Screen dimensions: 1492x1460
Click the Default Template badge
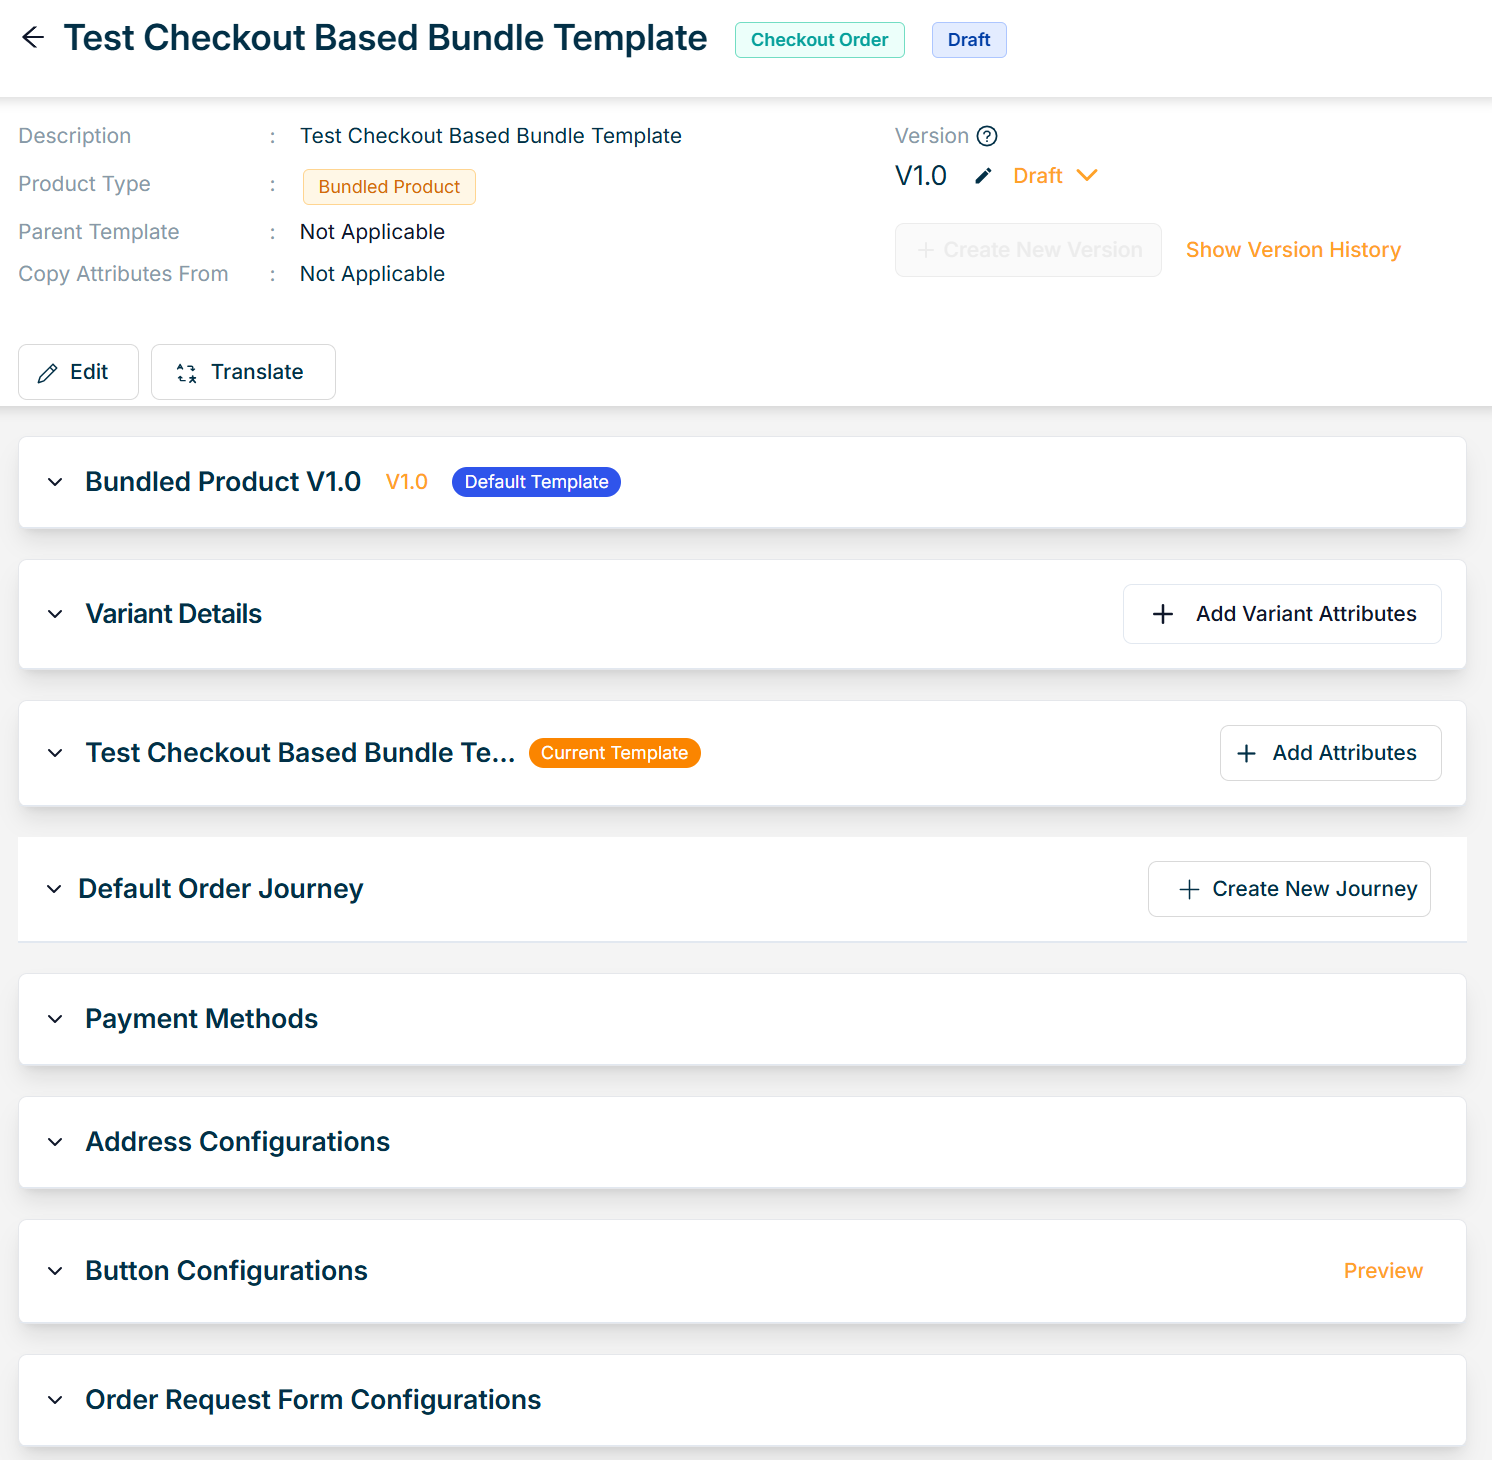[x=536, y=482]
